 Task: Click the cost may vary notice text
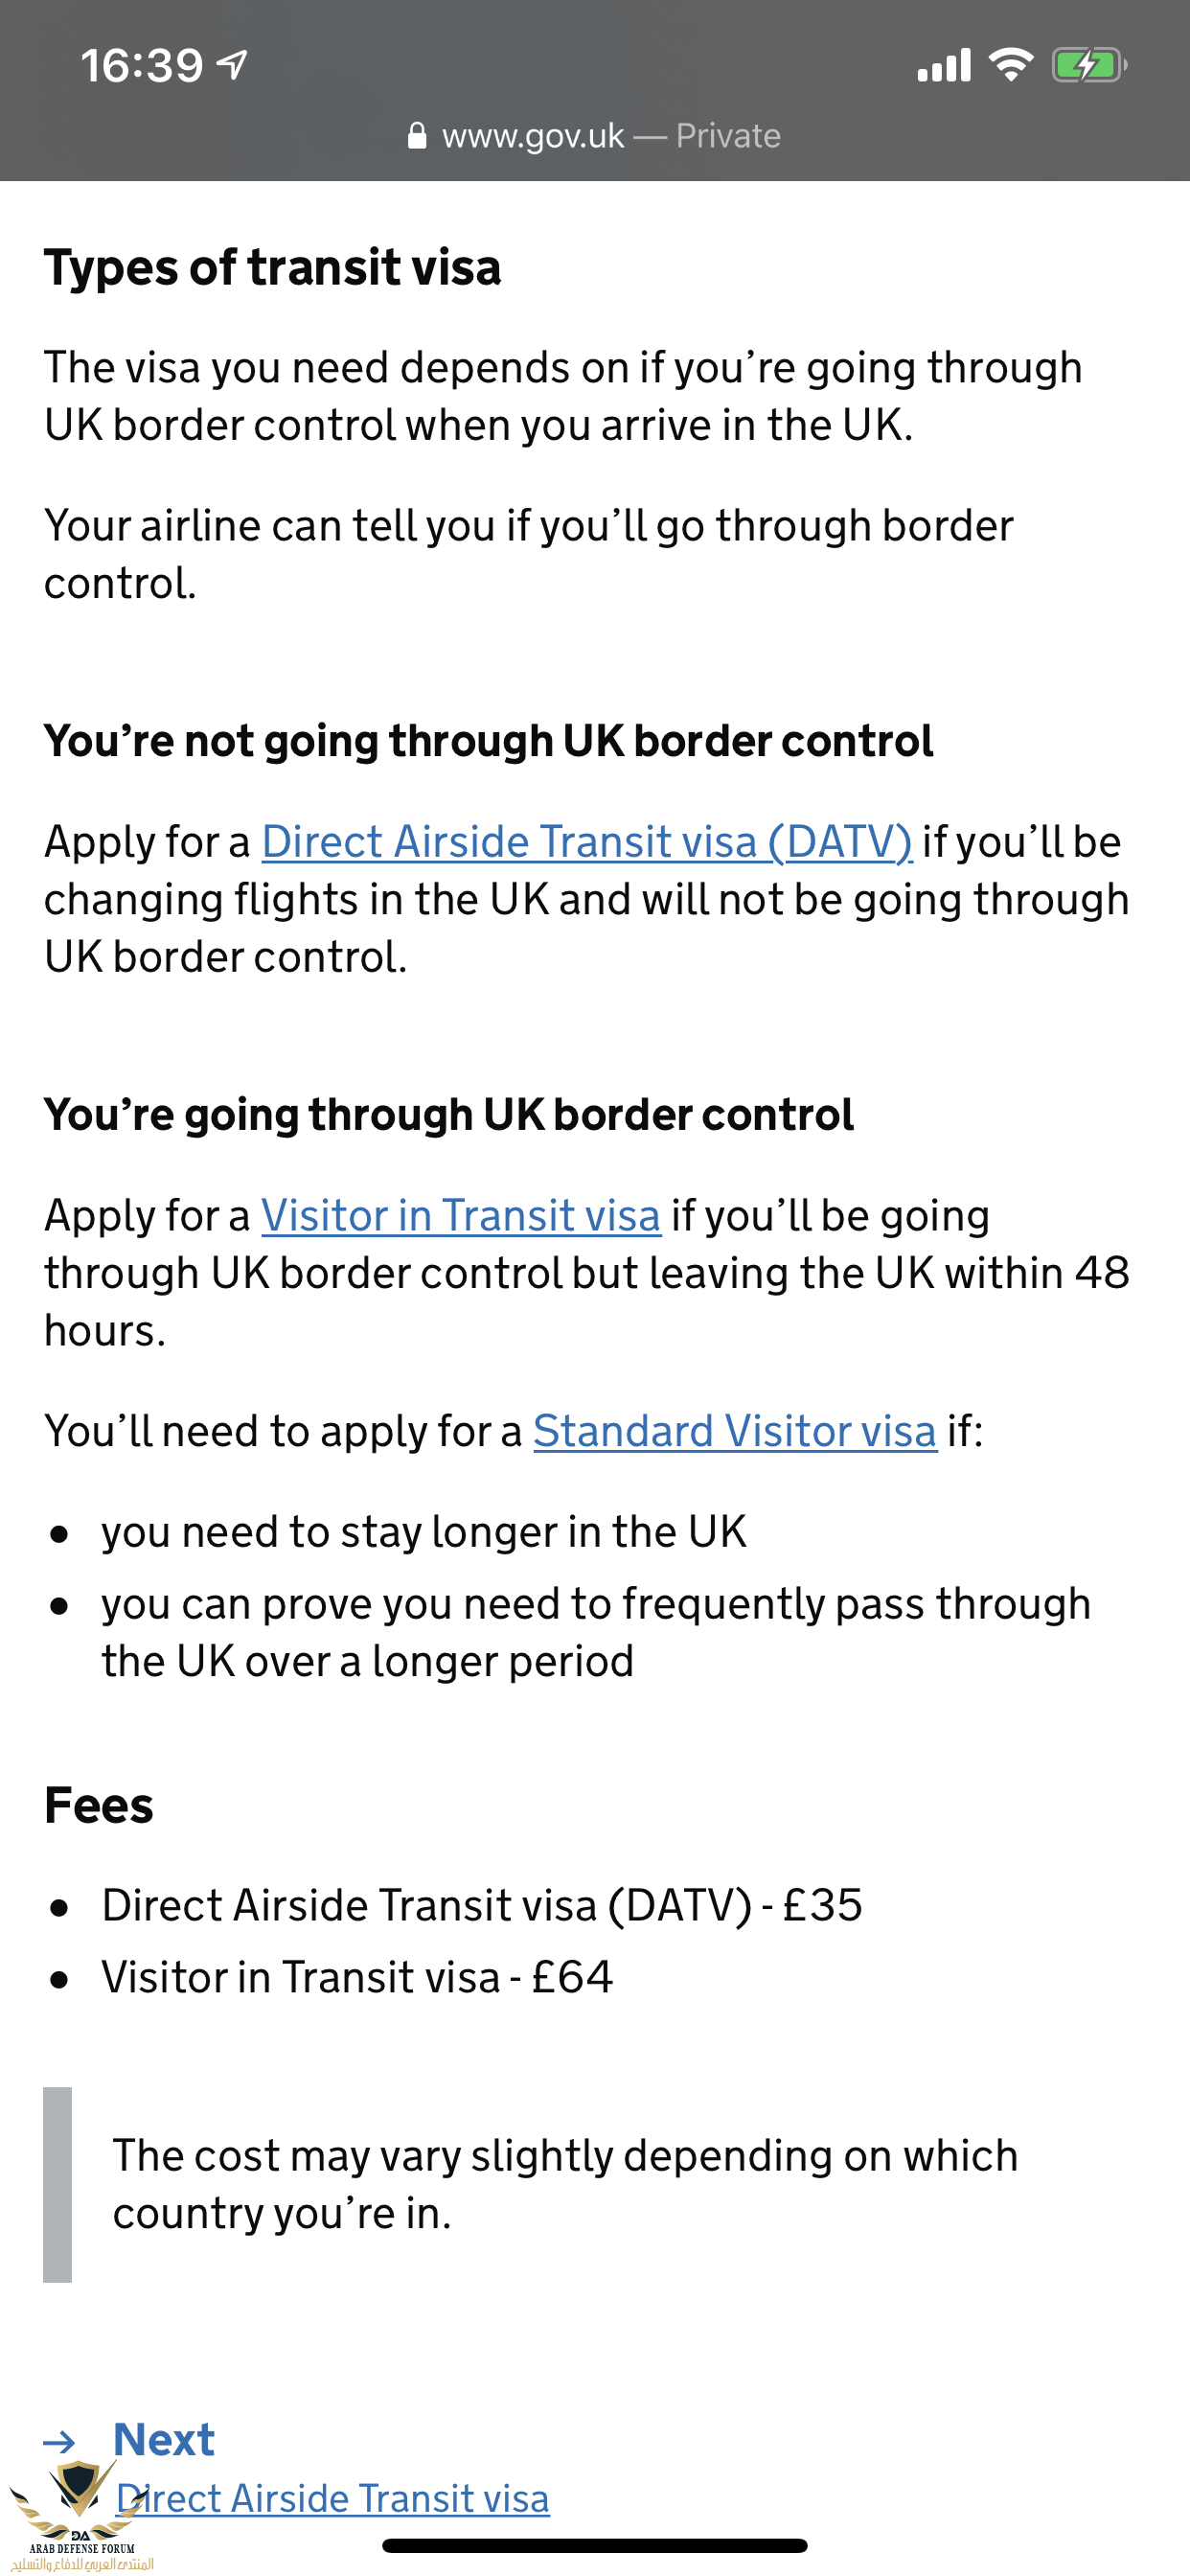[565, 2184]
